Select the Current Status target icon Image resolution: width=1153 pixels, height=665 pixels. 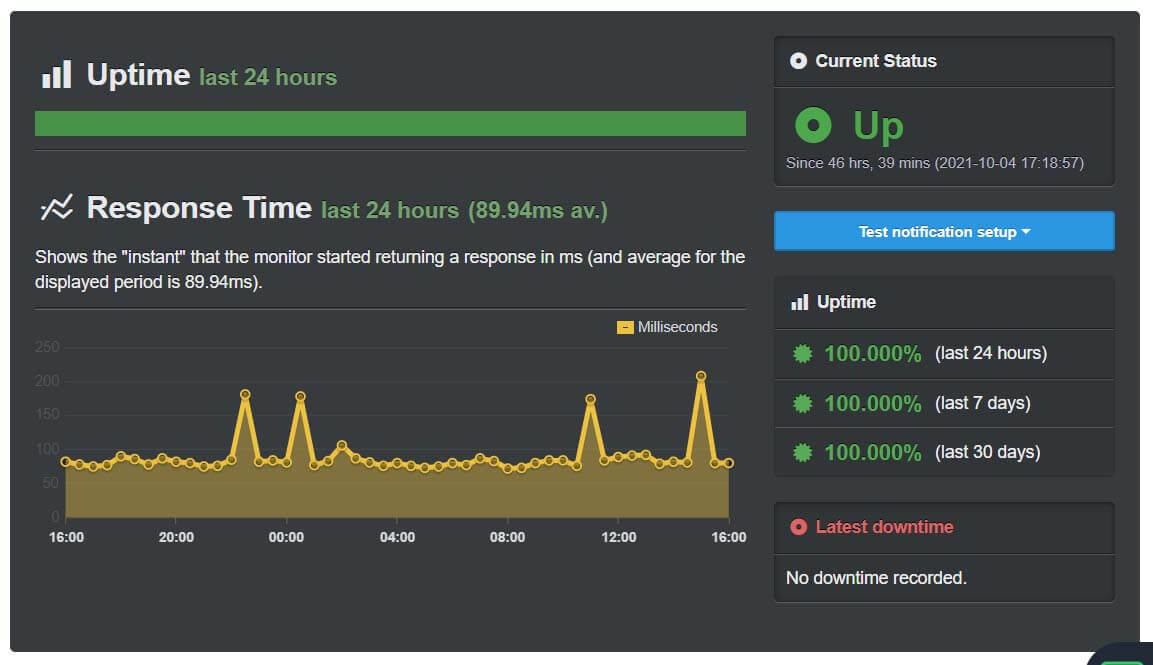tap(797, 61)
